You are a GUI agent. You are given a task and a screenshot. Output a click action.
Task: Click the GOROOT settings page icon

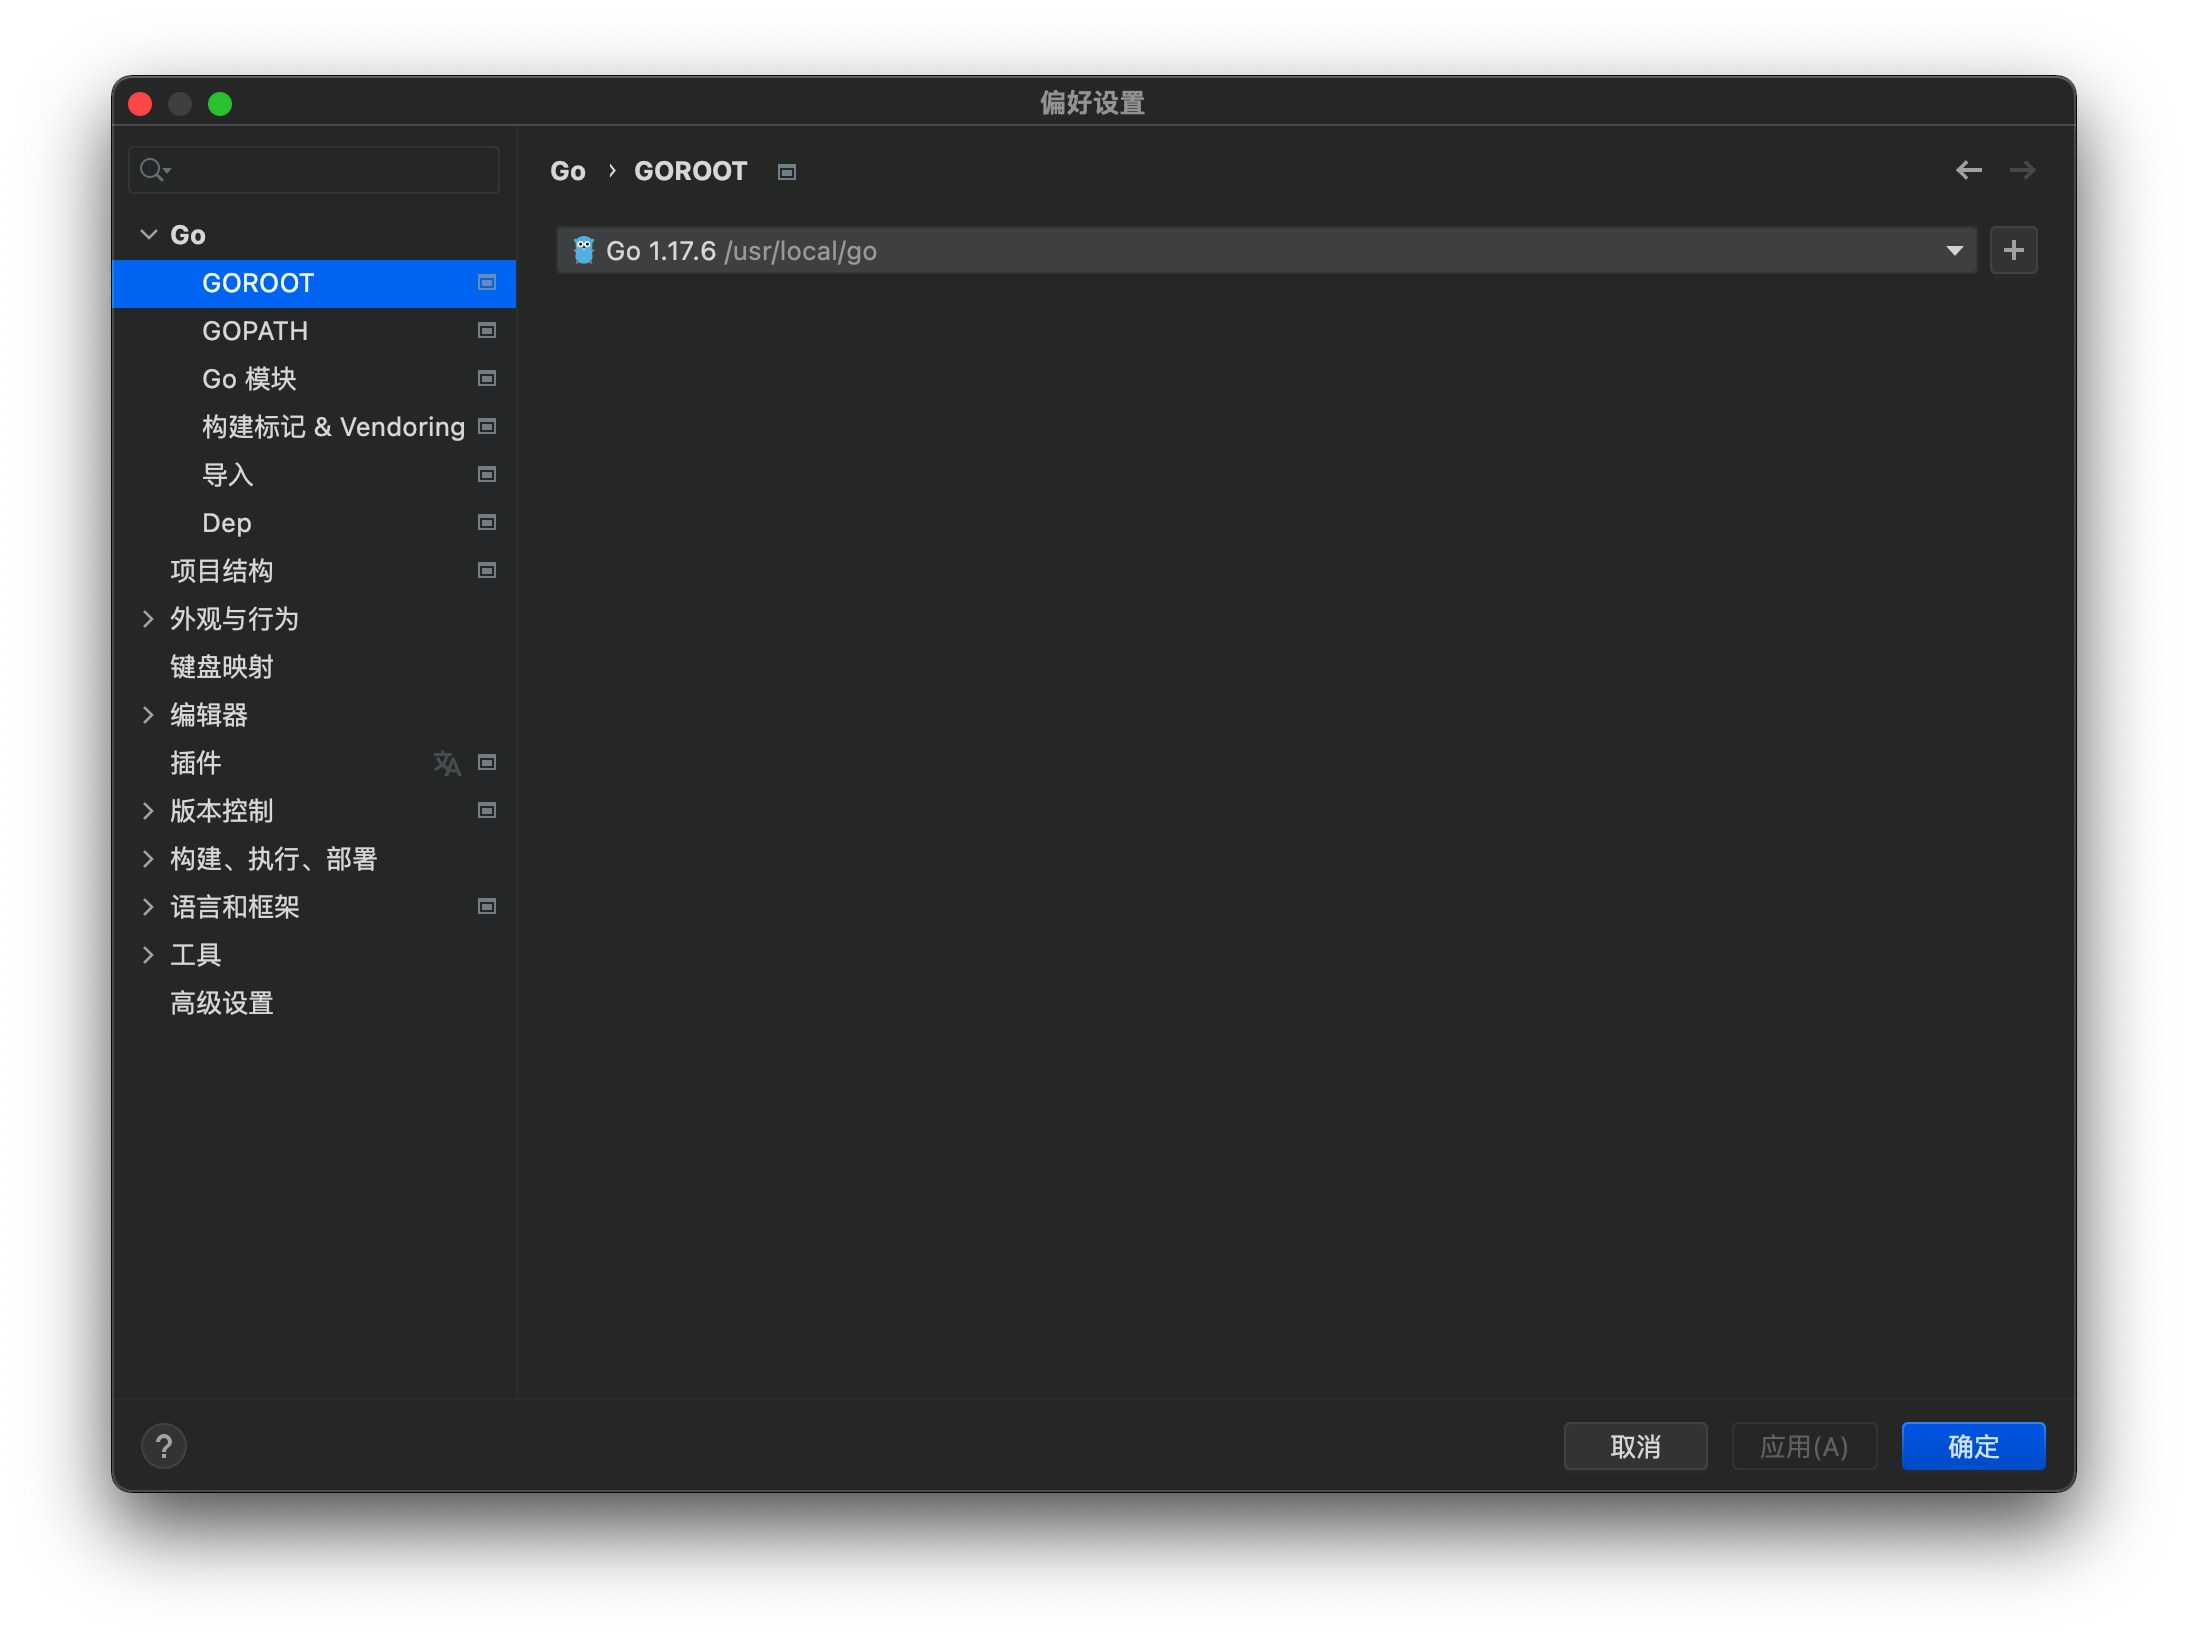pos(486,281)
